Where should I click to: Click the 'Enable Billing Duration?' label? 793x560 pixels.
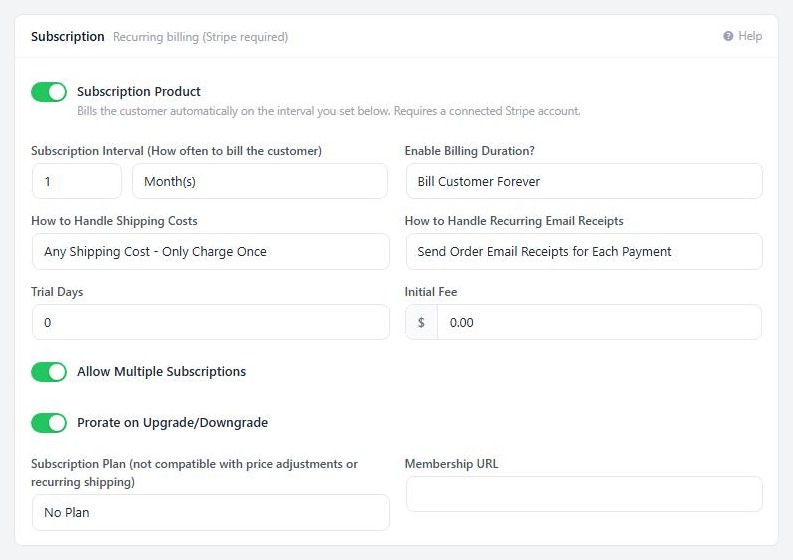point(469,151)
